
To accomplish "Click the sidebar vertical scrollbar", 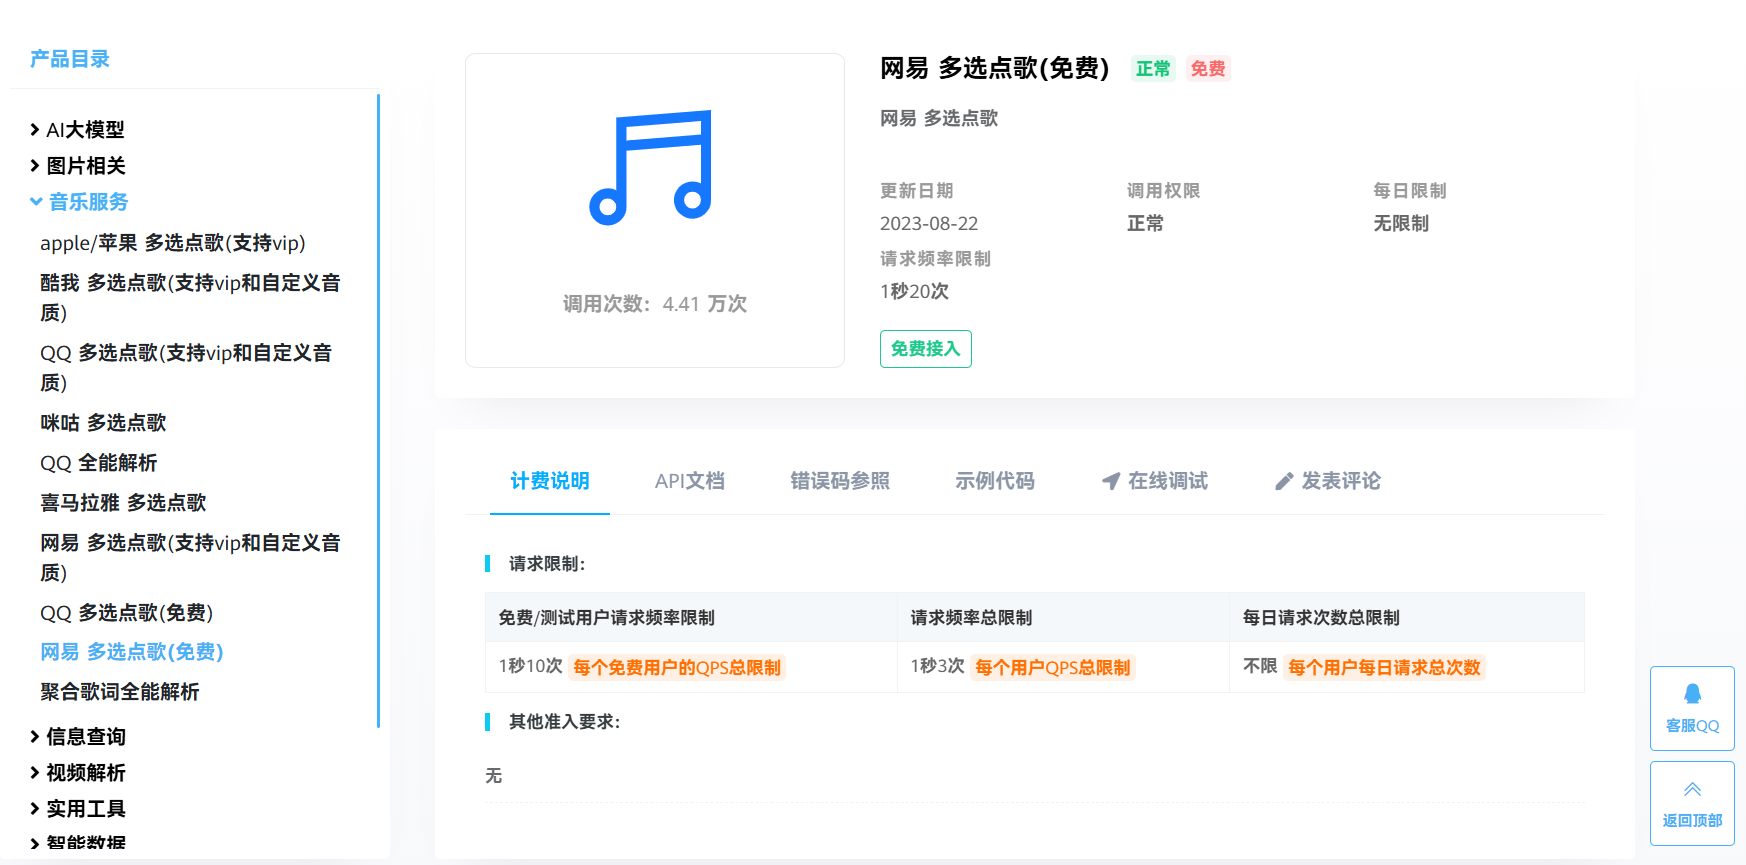I will (x=378, y=410).
